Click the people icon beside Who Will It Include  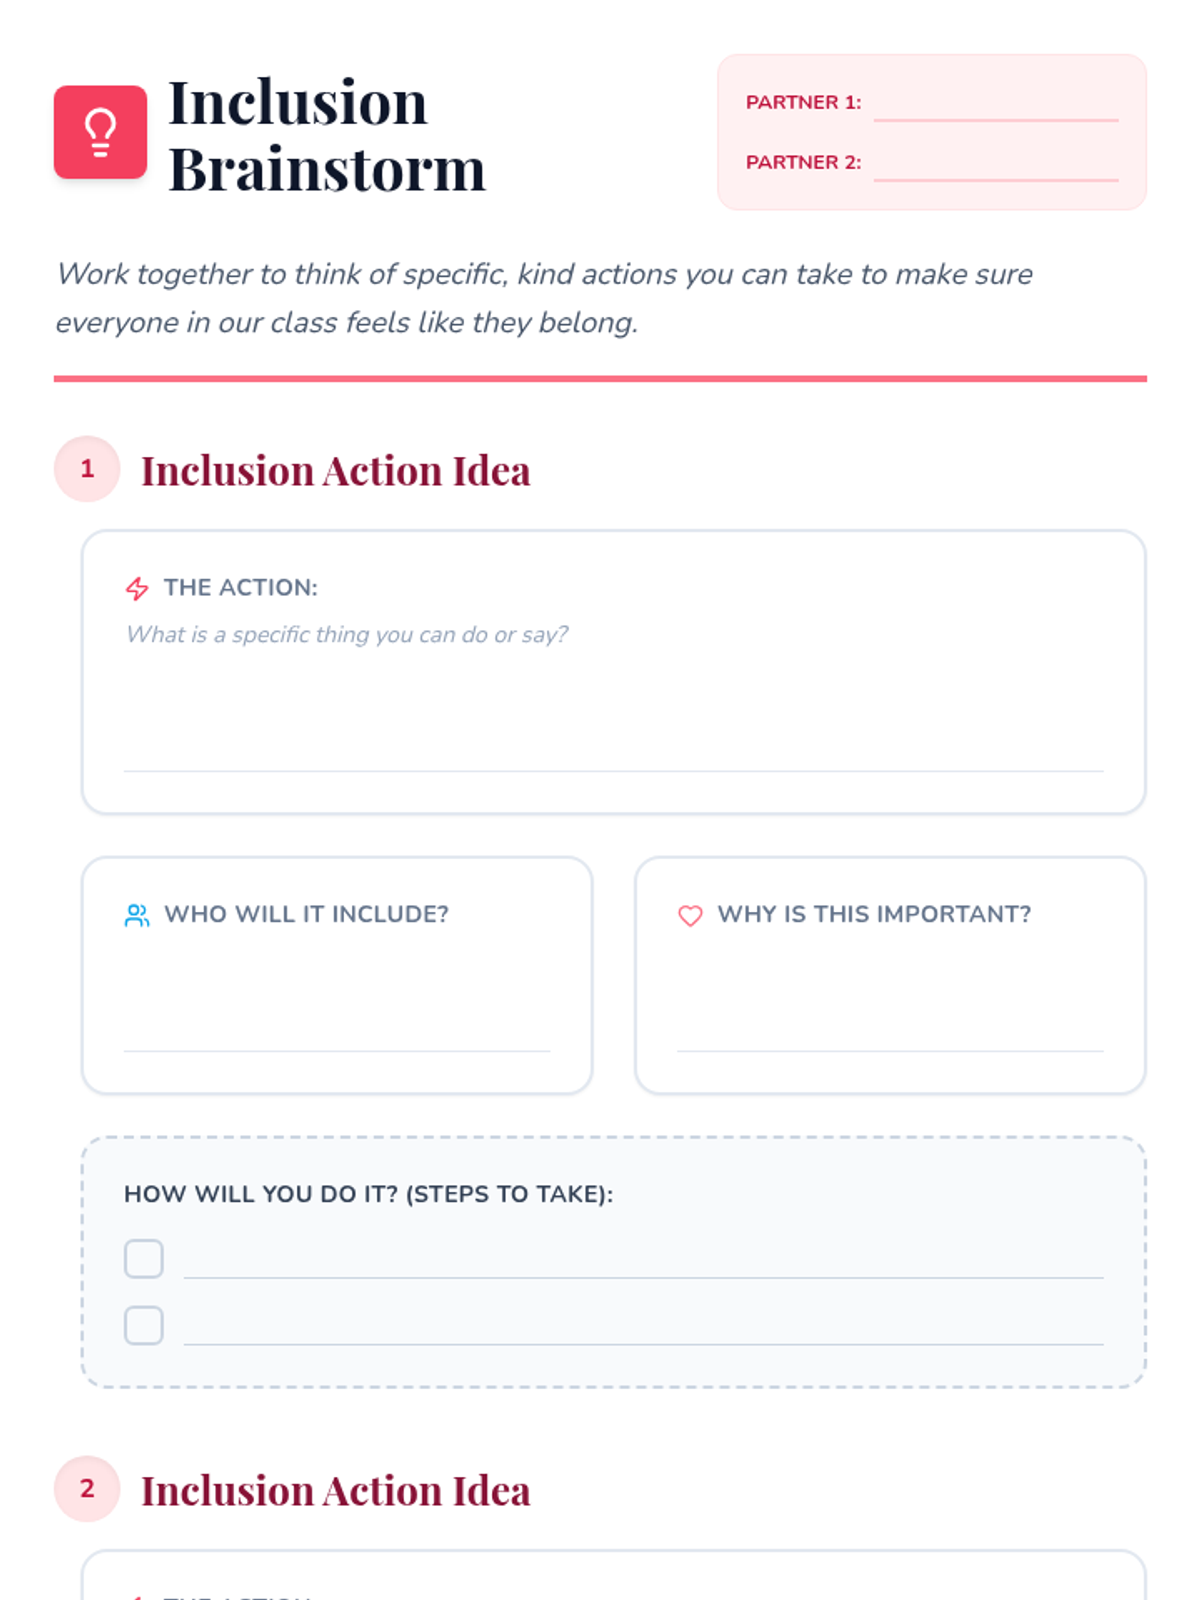pos(137,915)
